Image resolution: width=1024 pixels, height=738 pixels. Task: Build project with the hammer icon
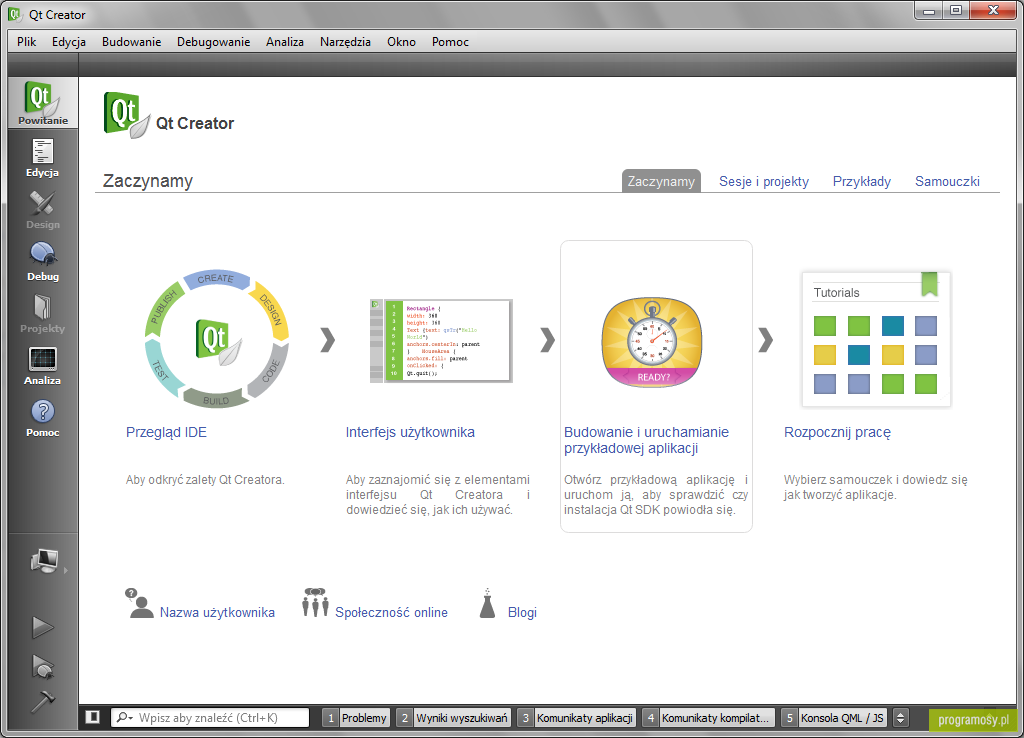click(x=43, y=701)
